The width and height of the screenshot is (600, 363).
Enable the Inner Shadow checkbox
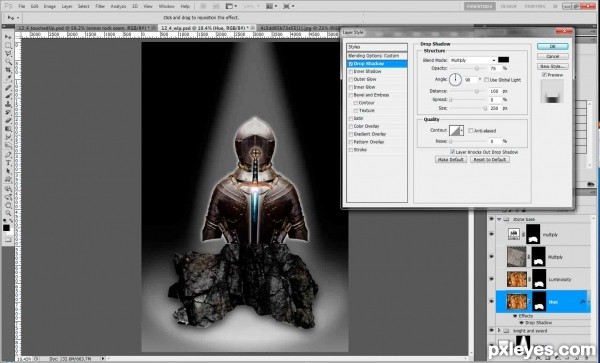351,72
